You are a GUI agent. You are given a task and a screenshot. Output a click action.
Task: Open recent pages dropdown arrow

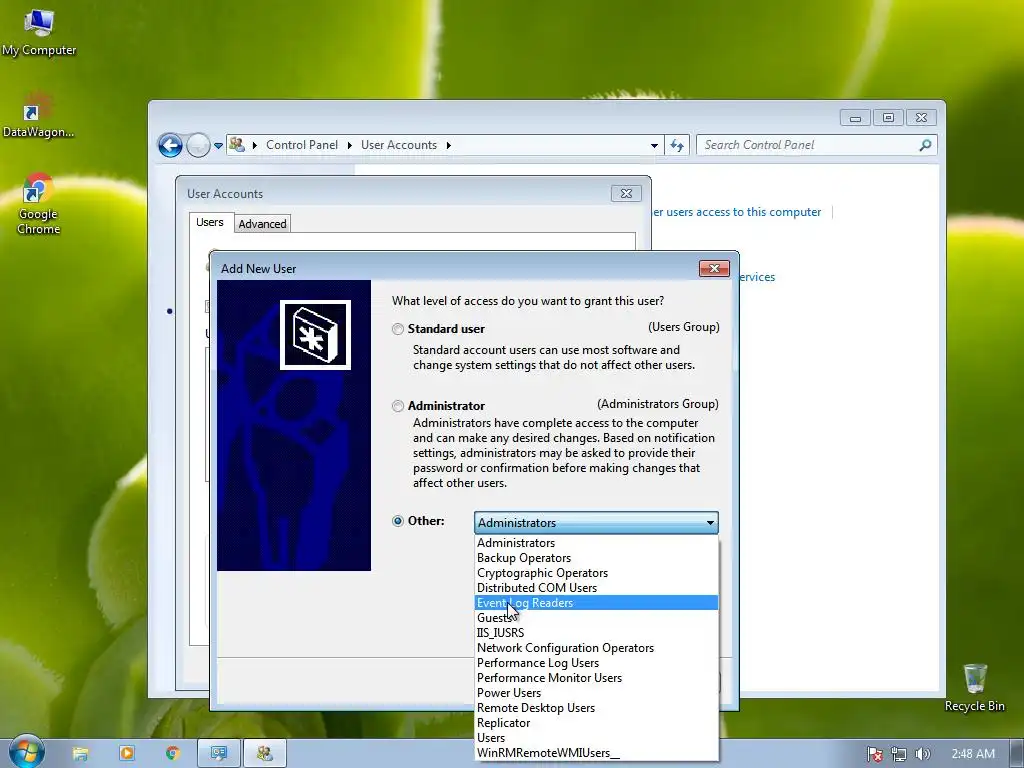[x=218, y=146]
